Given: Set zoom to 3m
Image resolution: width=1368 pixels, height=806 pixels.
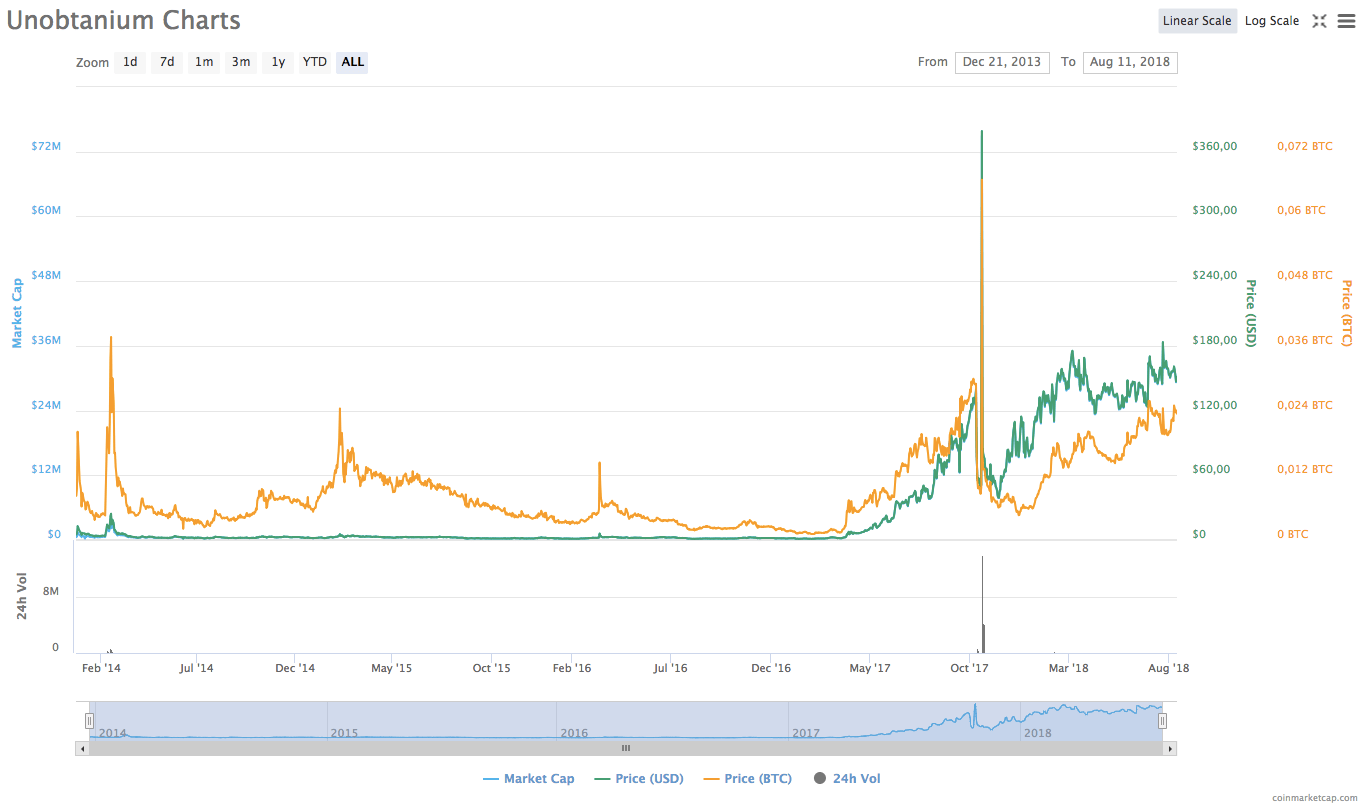Looking at the screenshot, I should [x=241, y=62].
